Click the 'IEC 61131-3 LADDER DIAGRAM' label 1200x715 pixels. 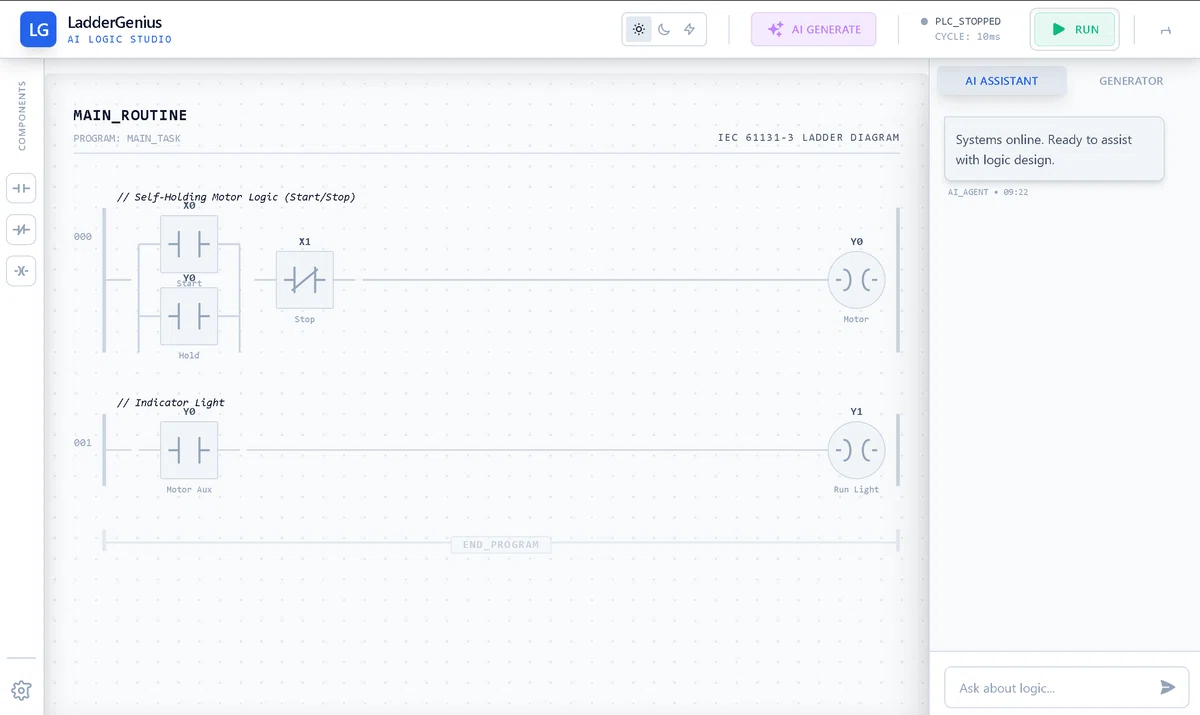[809, 138]
